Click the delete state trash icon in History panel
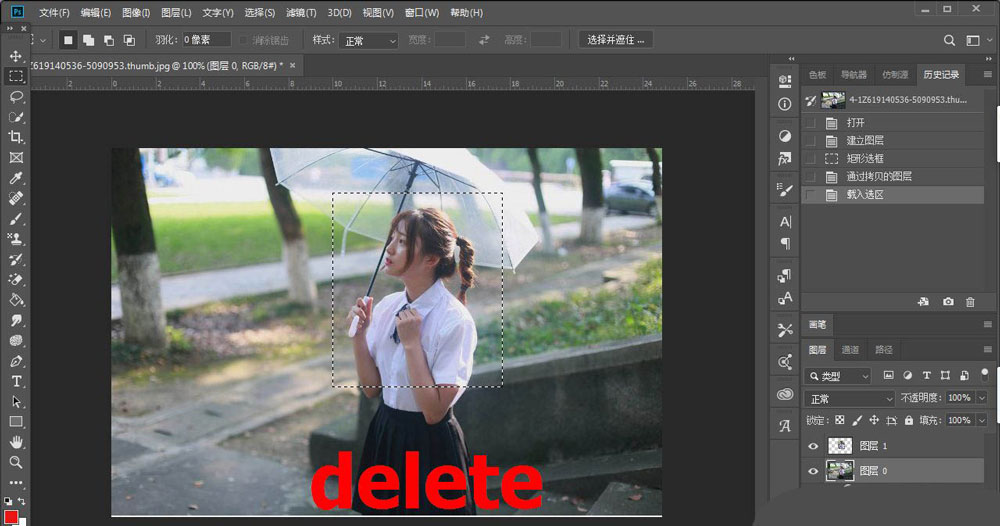Image resolution: width=1000 pixels, height=526 pixels. [970, 302]
